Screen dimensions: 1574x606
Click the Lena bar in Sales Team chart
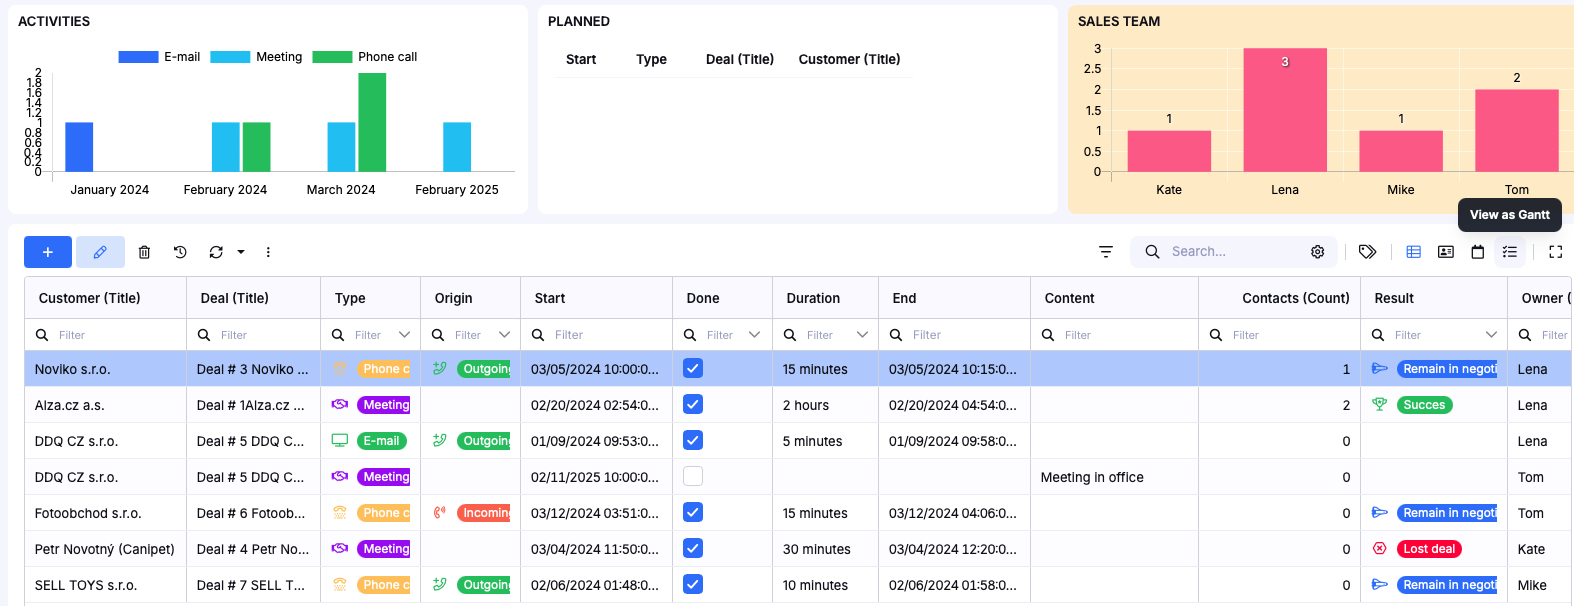1285,110
